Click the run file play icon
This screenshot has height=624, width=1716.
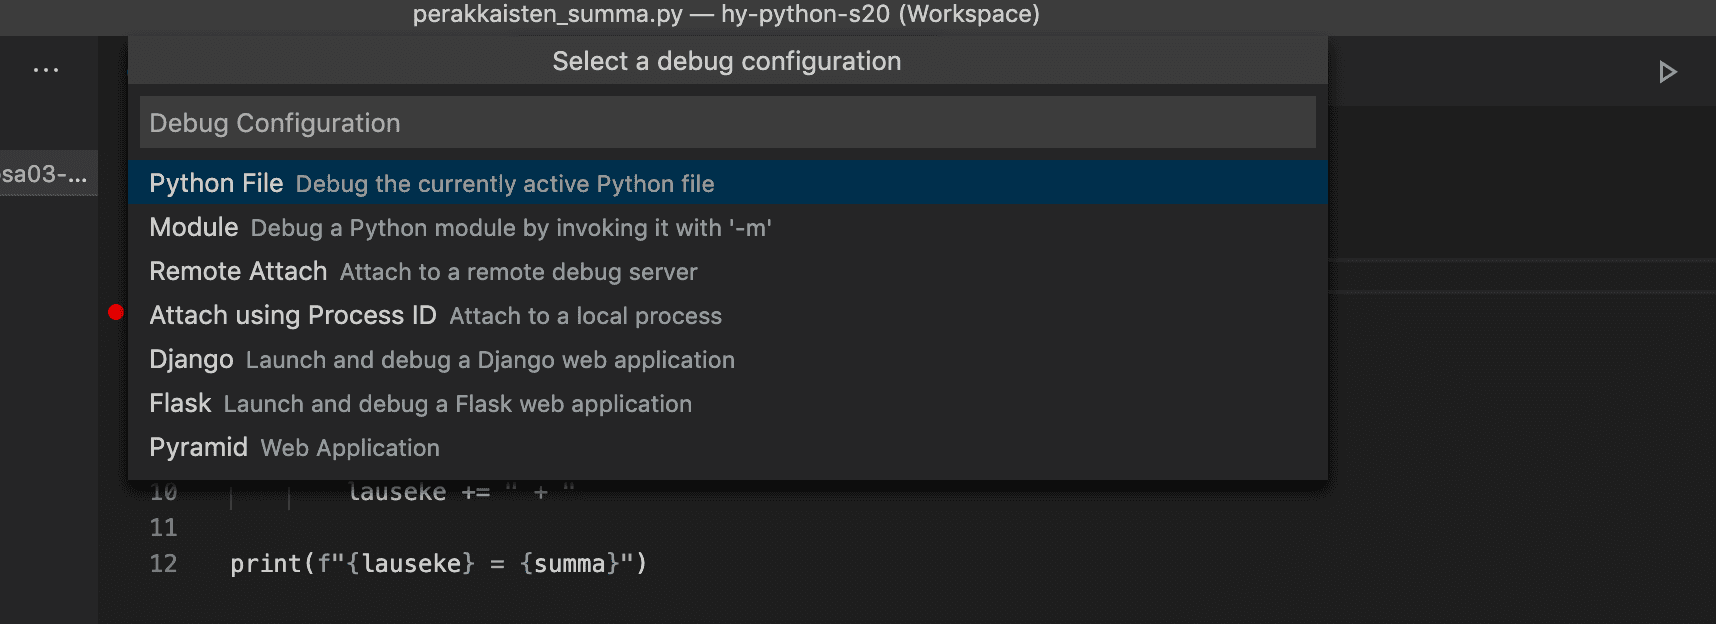[x=1667, y=72]
